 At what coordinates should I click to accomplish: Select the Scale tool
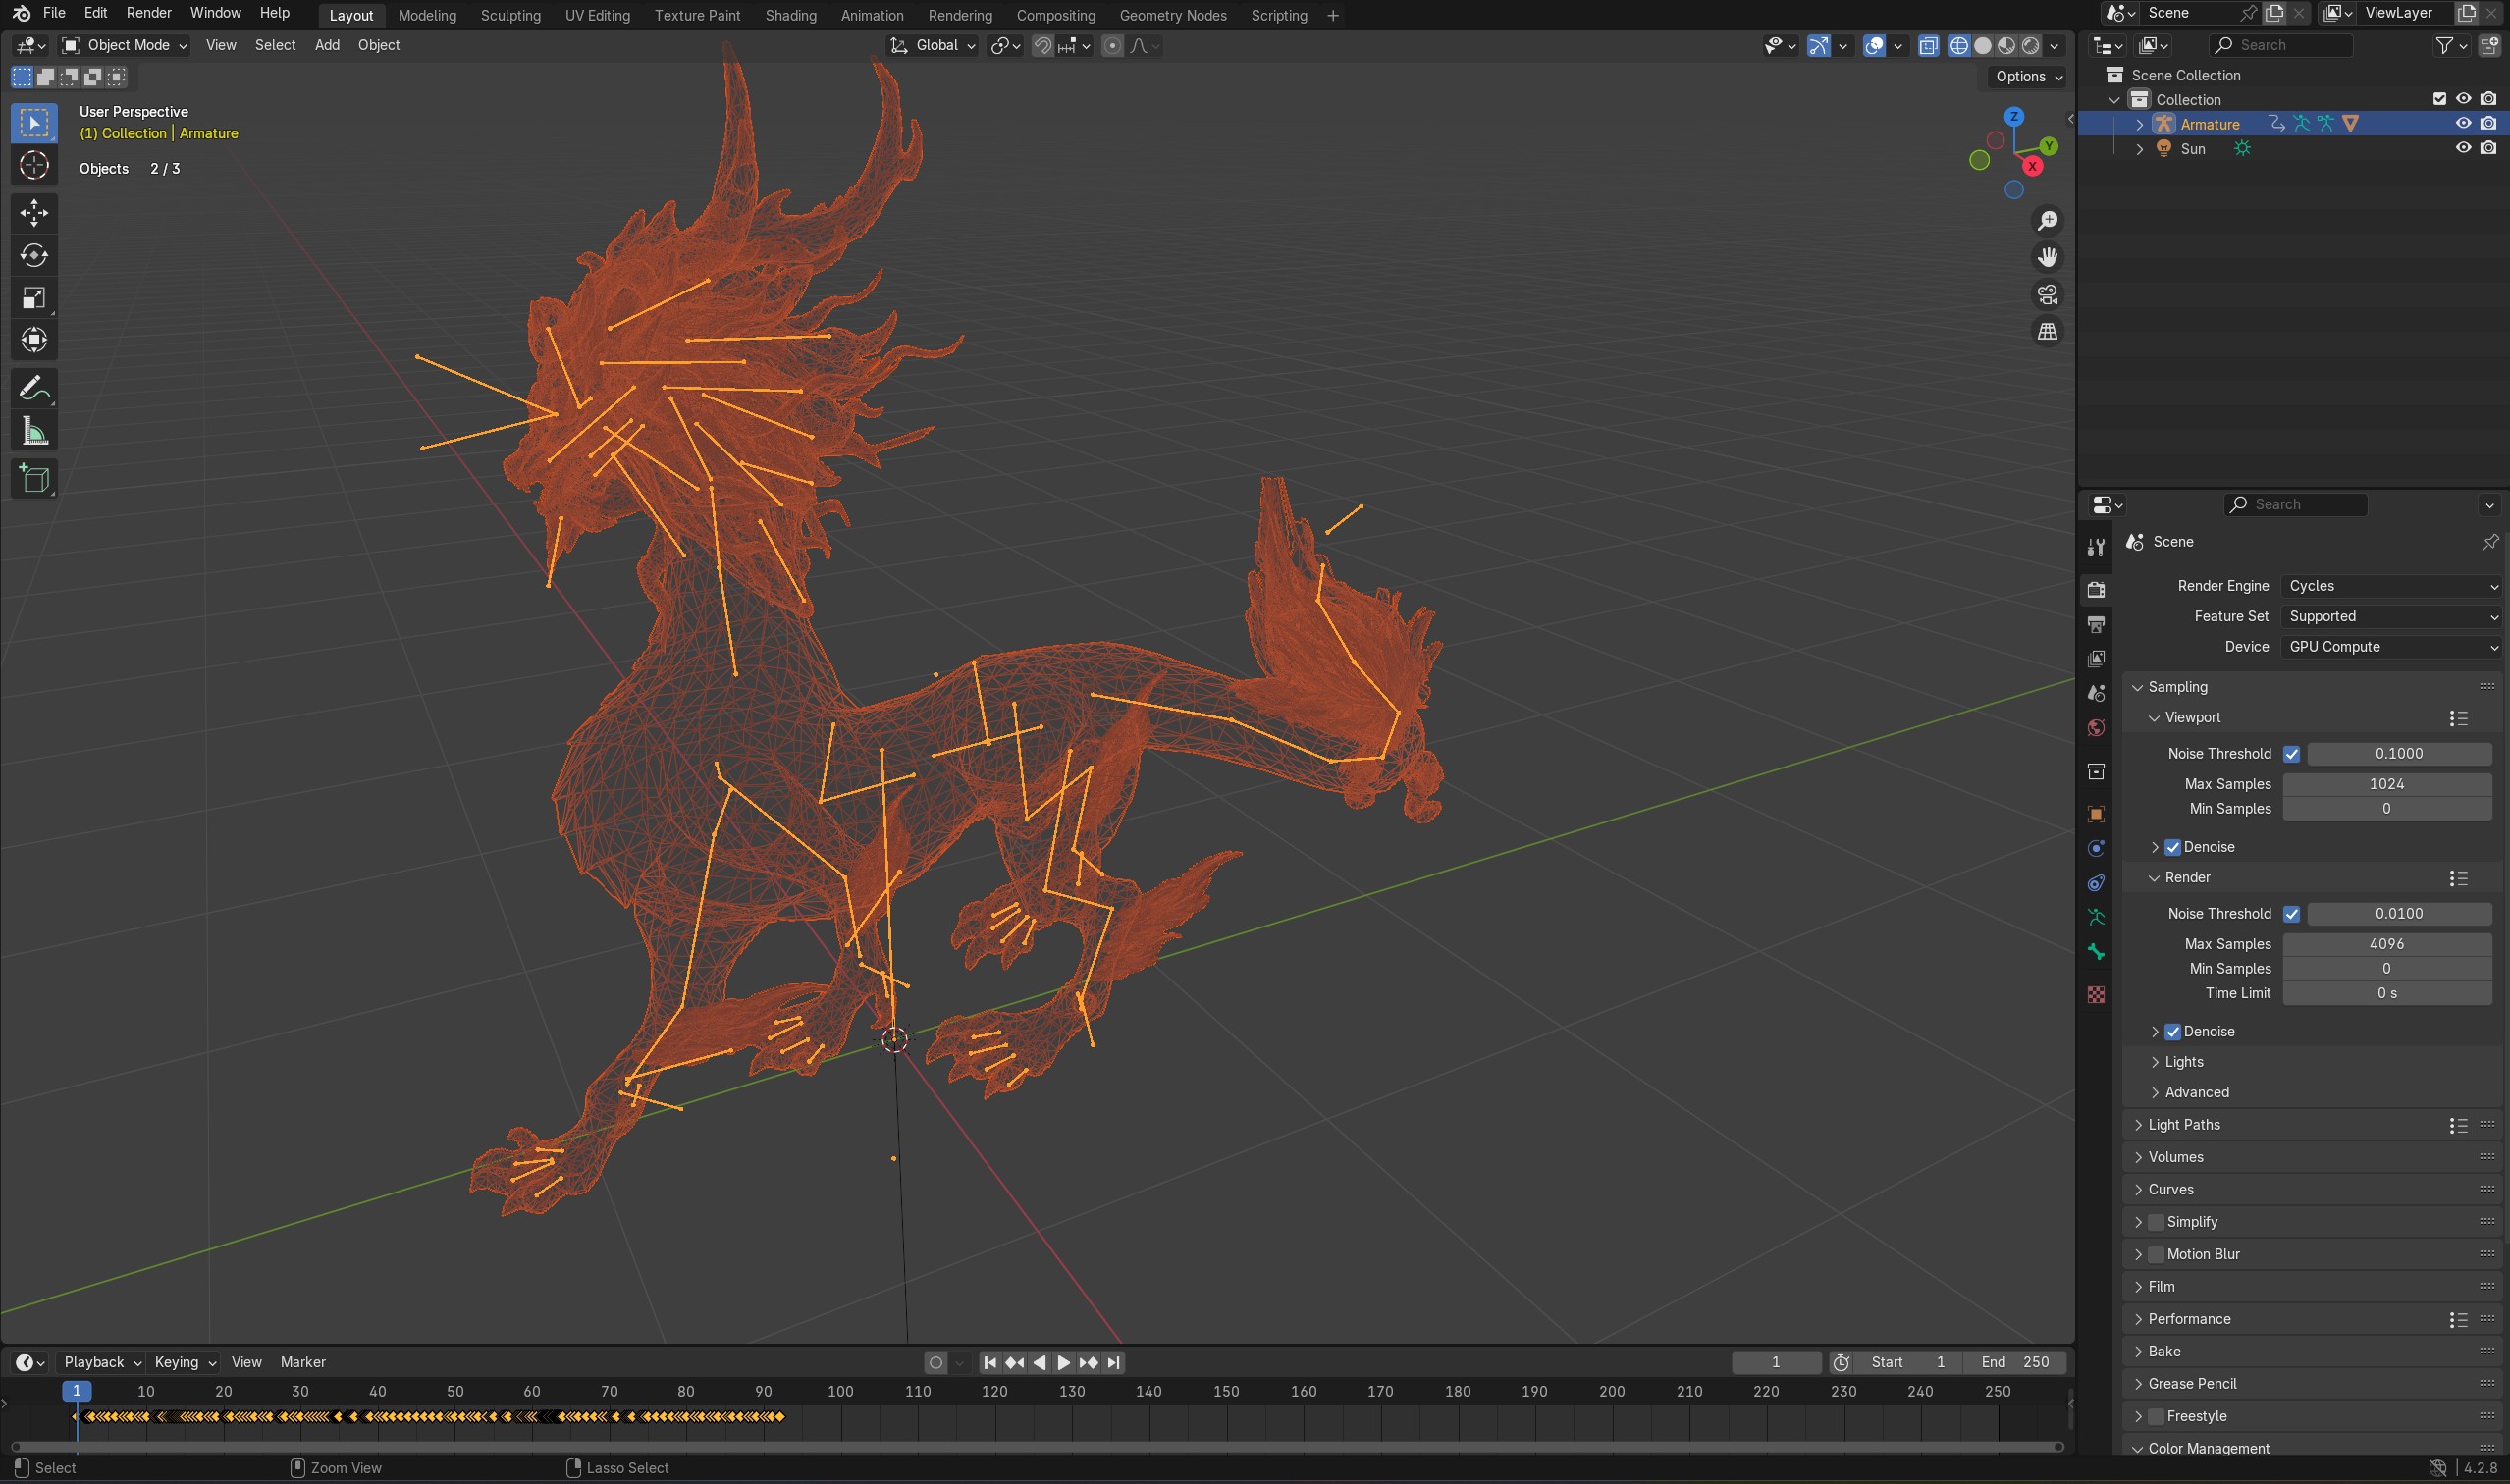pos(34,298)
